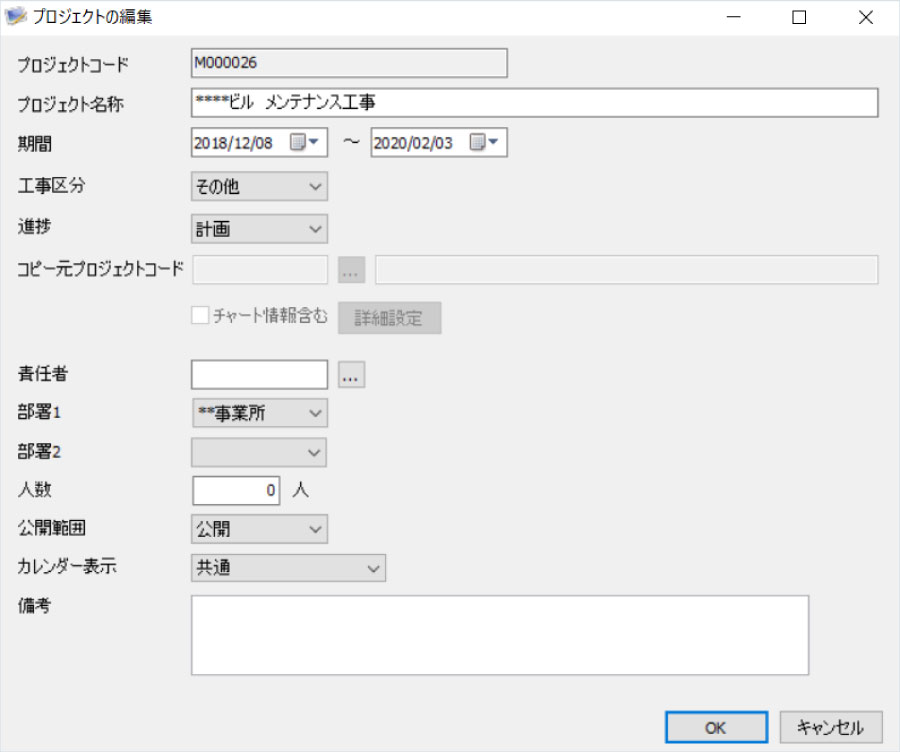Image resolution: width=900 pixels, height=752 pixels.
Task: Maximize the dialog window
Action: tap(799, 17)
